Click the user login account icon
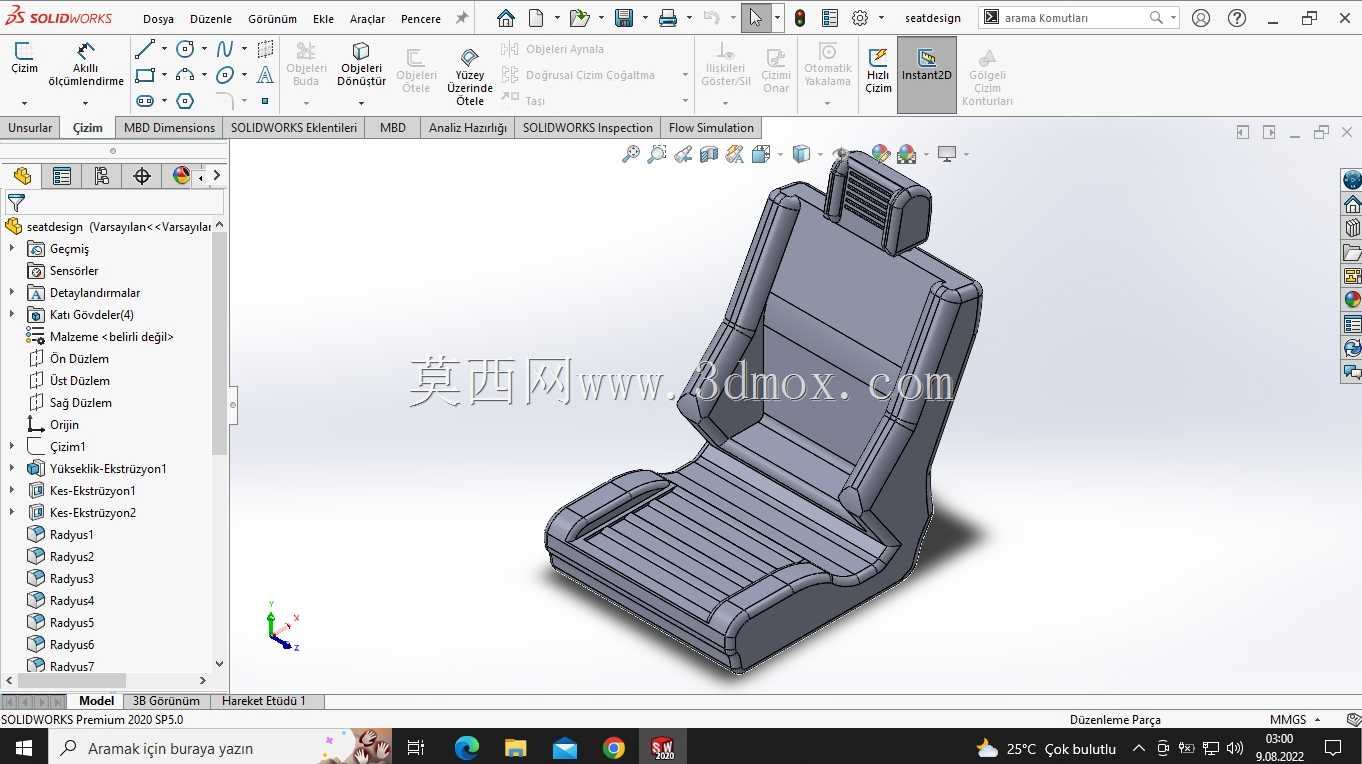Image resolution: width=1362 pixels, height=764 pixels. (1201, 18)
